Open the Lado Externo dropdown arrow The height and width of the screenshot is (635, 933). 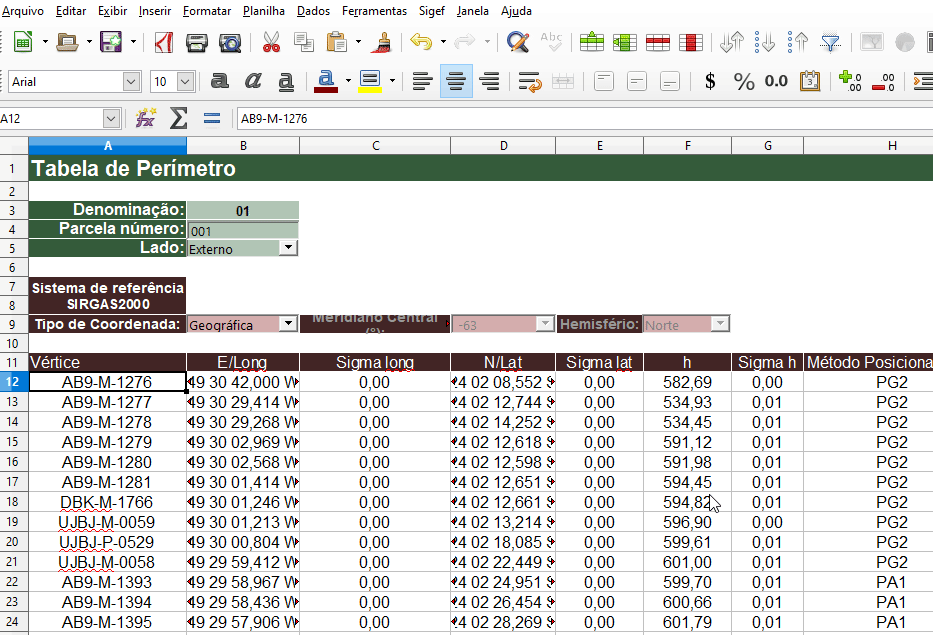289,248
